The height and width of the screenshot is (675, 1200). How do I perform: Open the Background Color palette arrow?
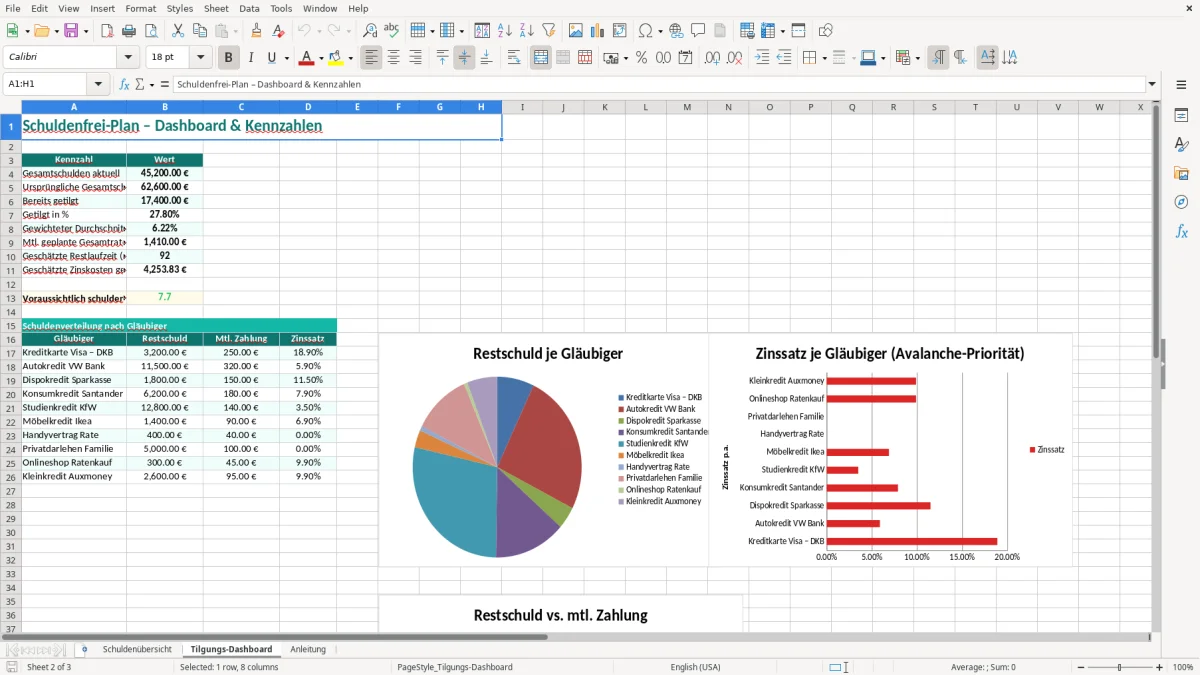(350, 58)
